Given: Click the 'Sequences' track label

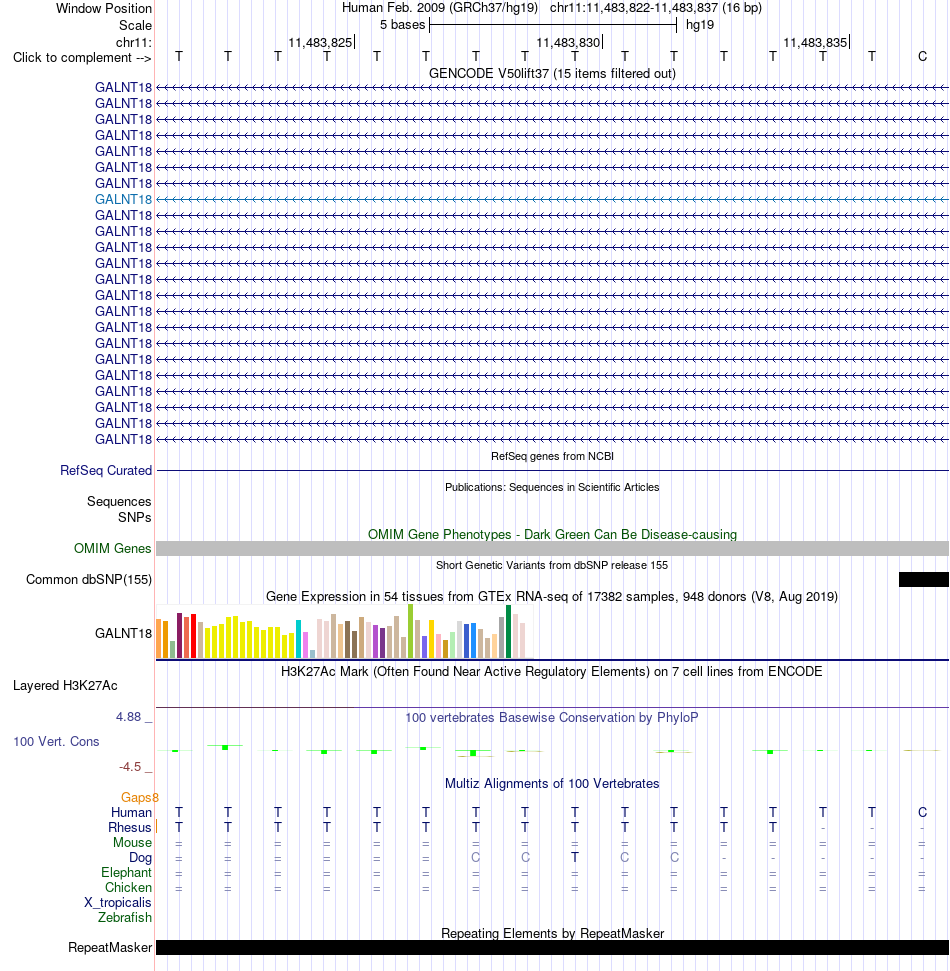Looking at the screenshot, I should point(119,502).
